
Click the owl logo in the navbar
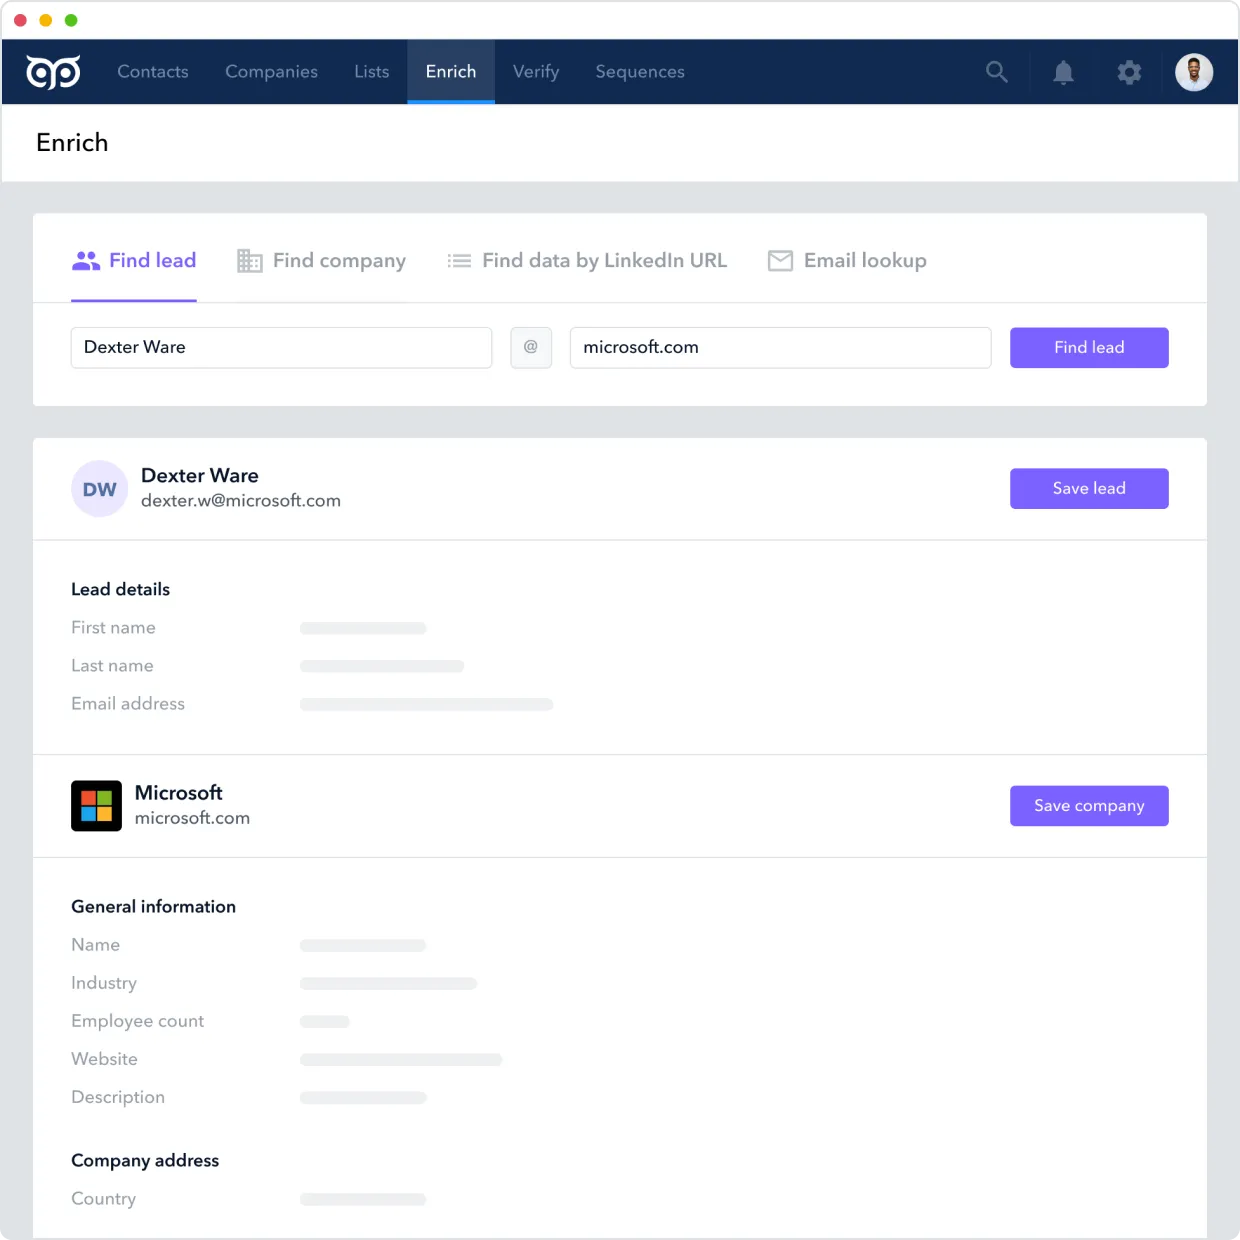(53, 72)
